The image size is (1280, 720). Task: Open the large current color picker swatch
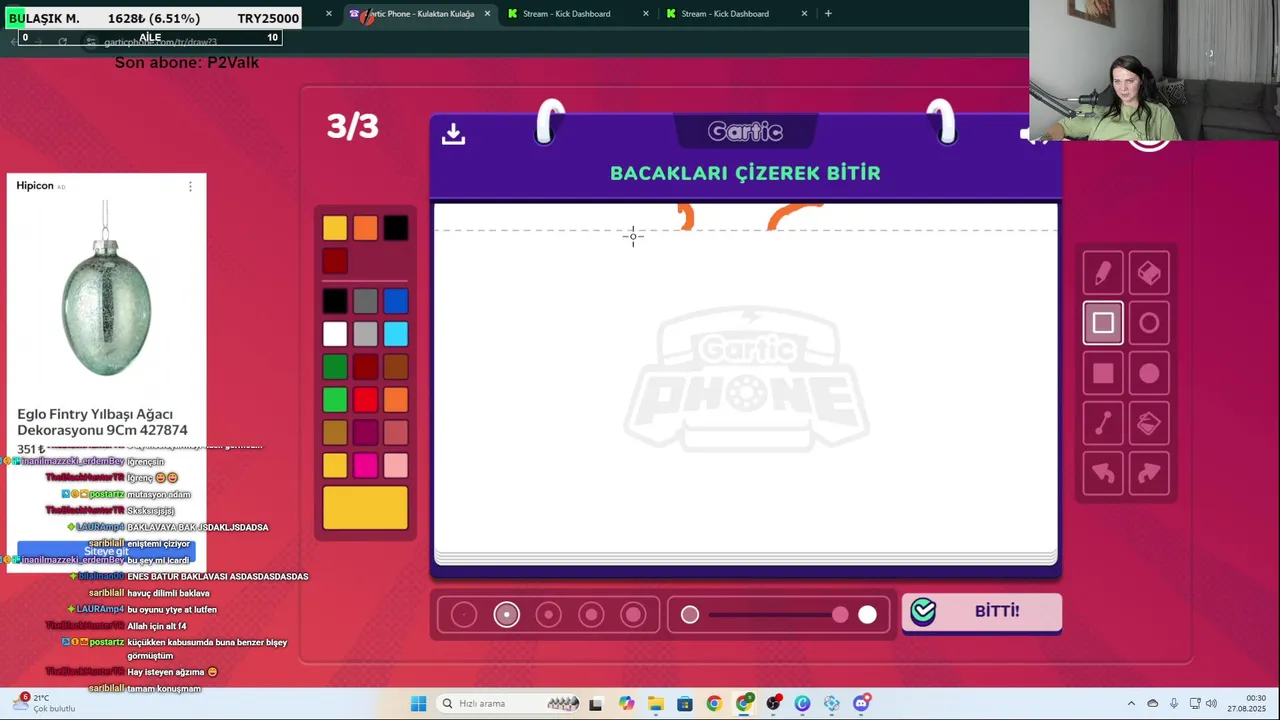(365, 507)
